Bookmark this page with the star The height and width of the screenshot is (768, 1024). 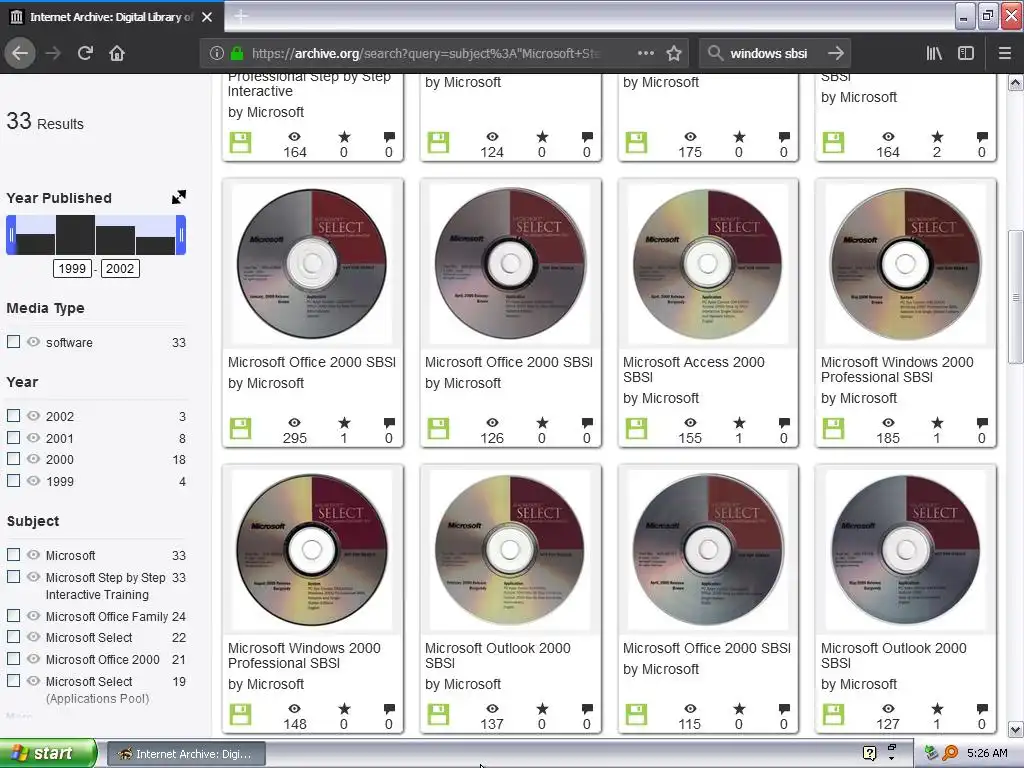(674, 53)
